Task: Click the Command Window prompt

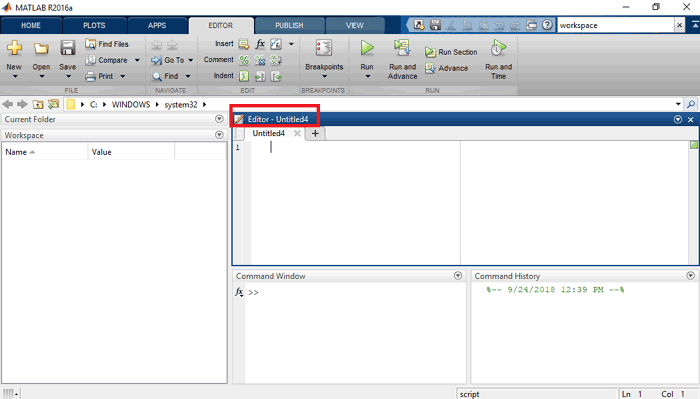Action: pos(253,292)
